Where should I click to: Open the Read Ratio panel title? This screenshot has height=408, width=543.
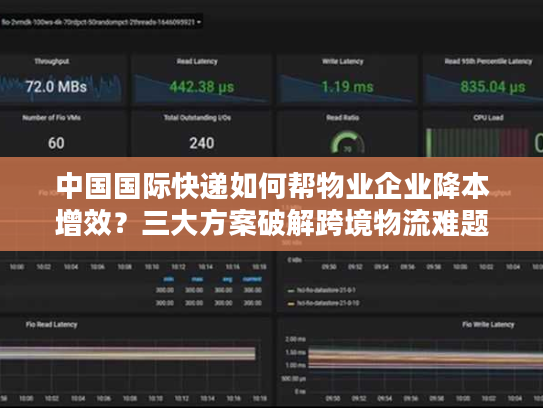[x=342, y=118]
